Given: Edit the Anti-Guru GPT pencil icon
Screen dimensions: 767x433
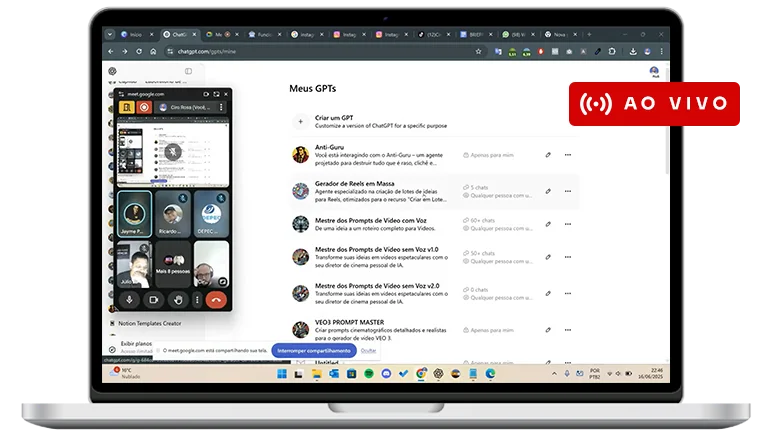Looking at the screenshot, I should point(548,155).
